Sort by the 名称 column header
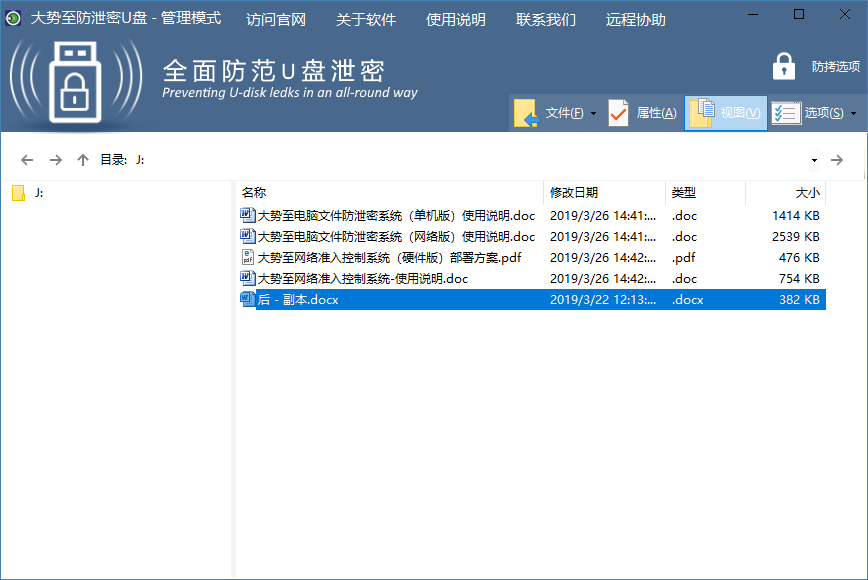The height and width of the screenshot is (580, 868). 389,193
